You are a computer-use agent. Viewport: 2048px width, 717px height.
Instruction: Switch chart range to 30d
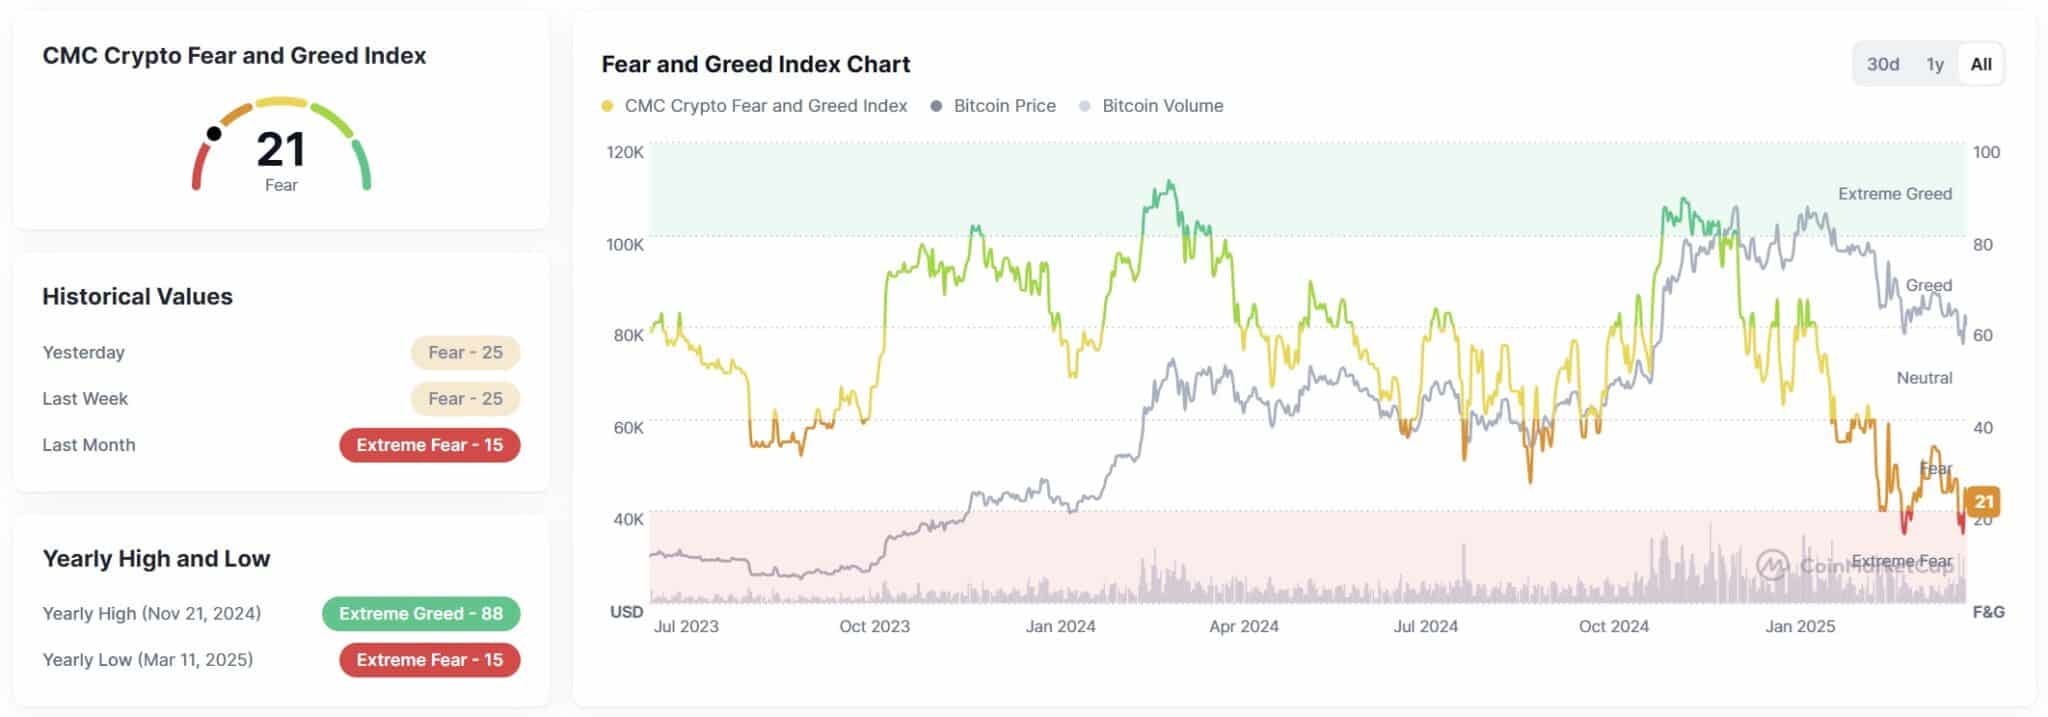point(1882,64)
